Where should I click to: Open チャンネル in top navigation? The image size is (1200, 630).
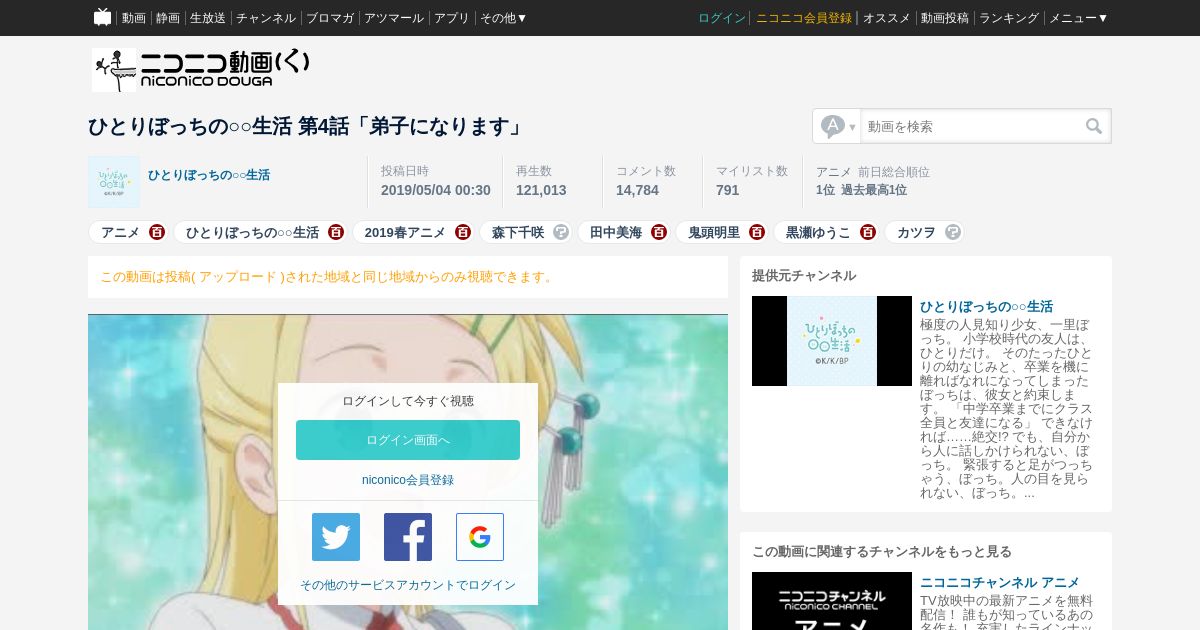pos(266,18)
